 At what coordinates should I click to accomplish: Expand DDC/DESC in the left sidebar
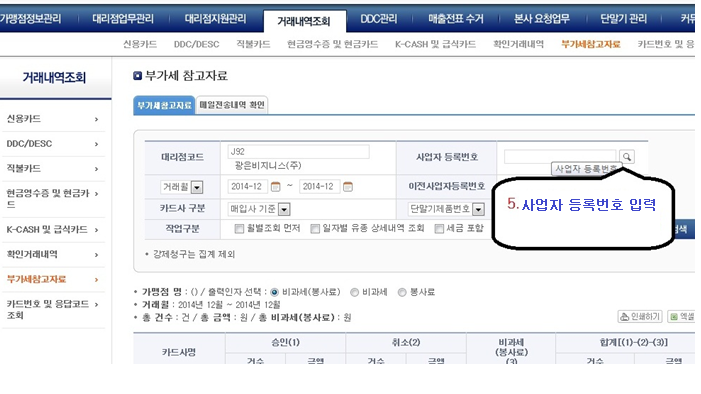(x=53, y=144)
